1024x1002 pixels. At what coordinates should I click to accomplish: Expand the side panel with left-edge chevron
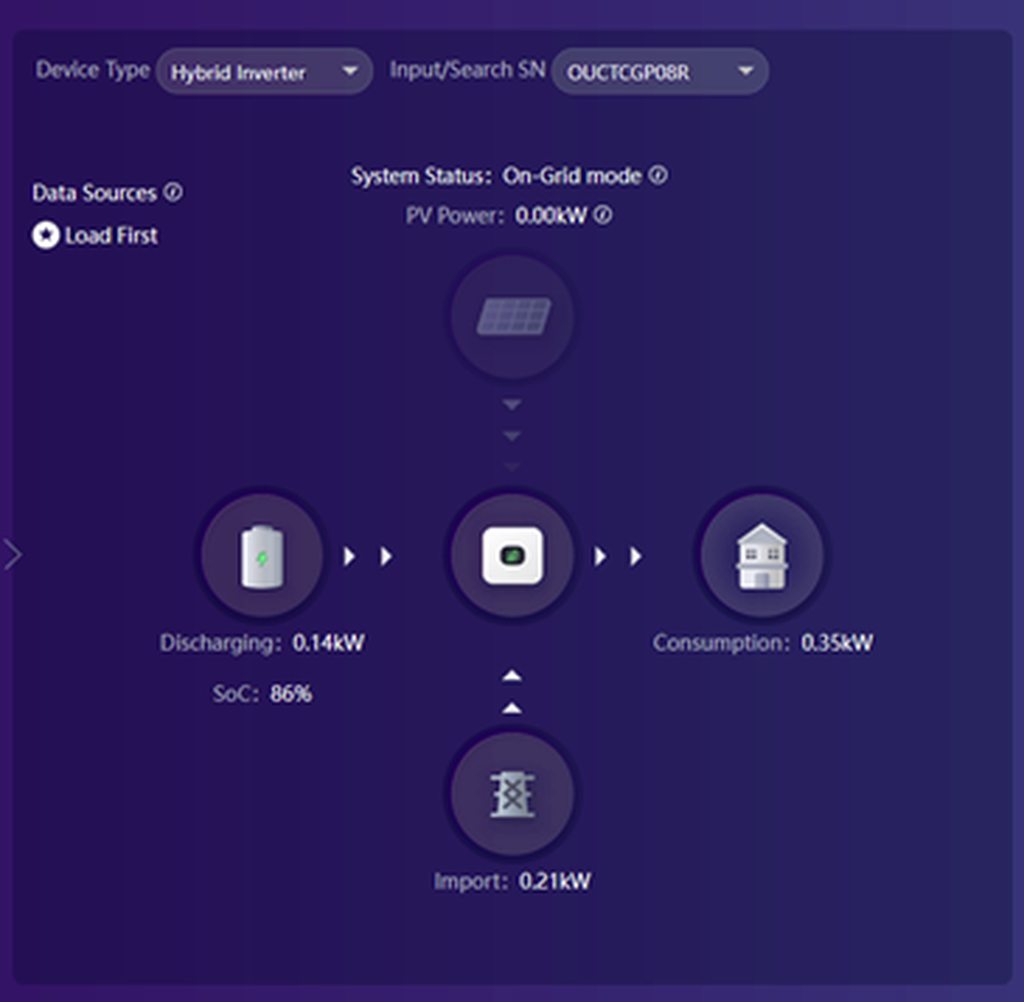13,554
